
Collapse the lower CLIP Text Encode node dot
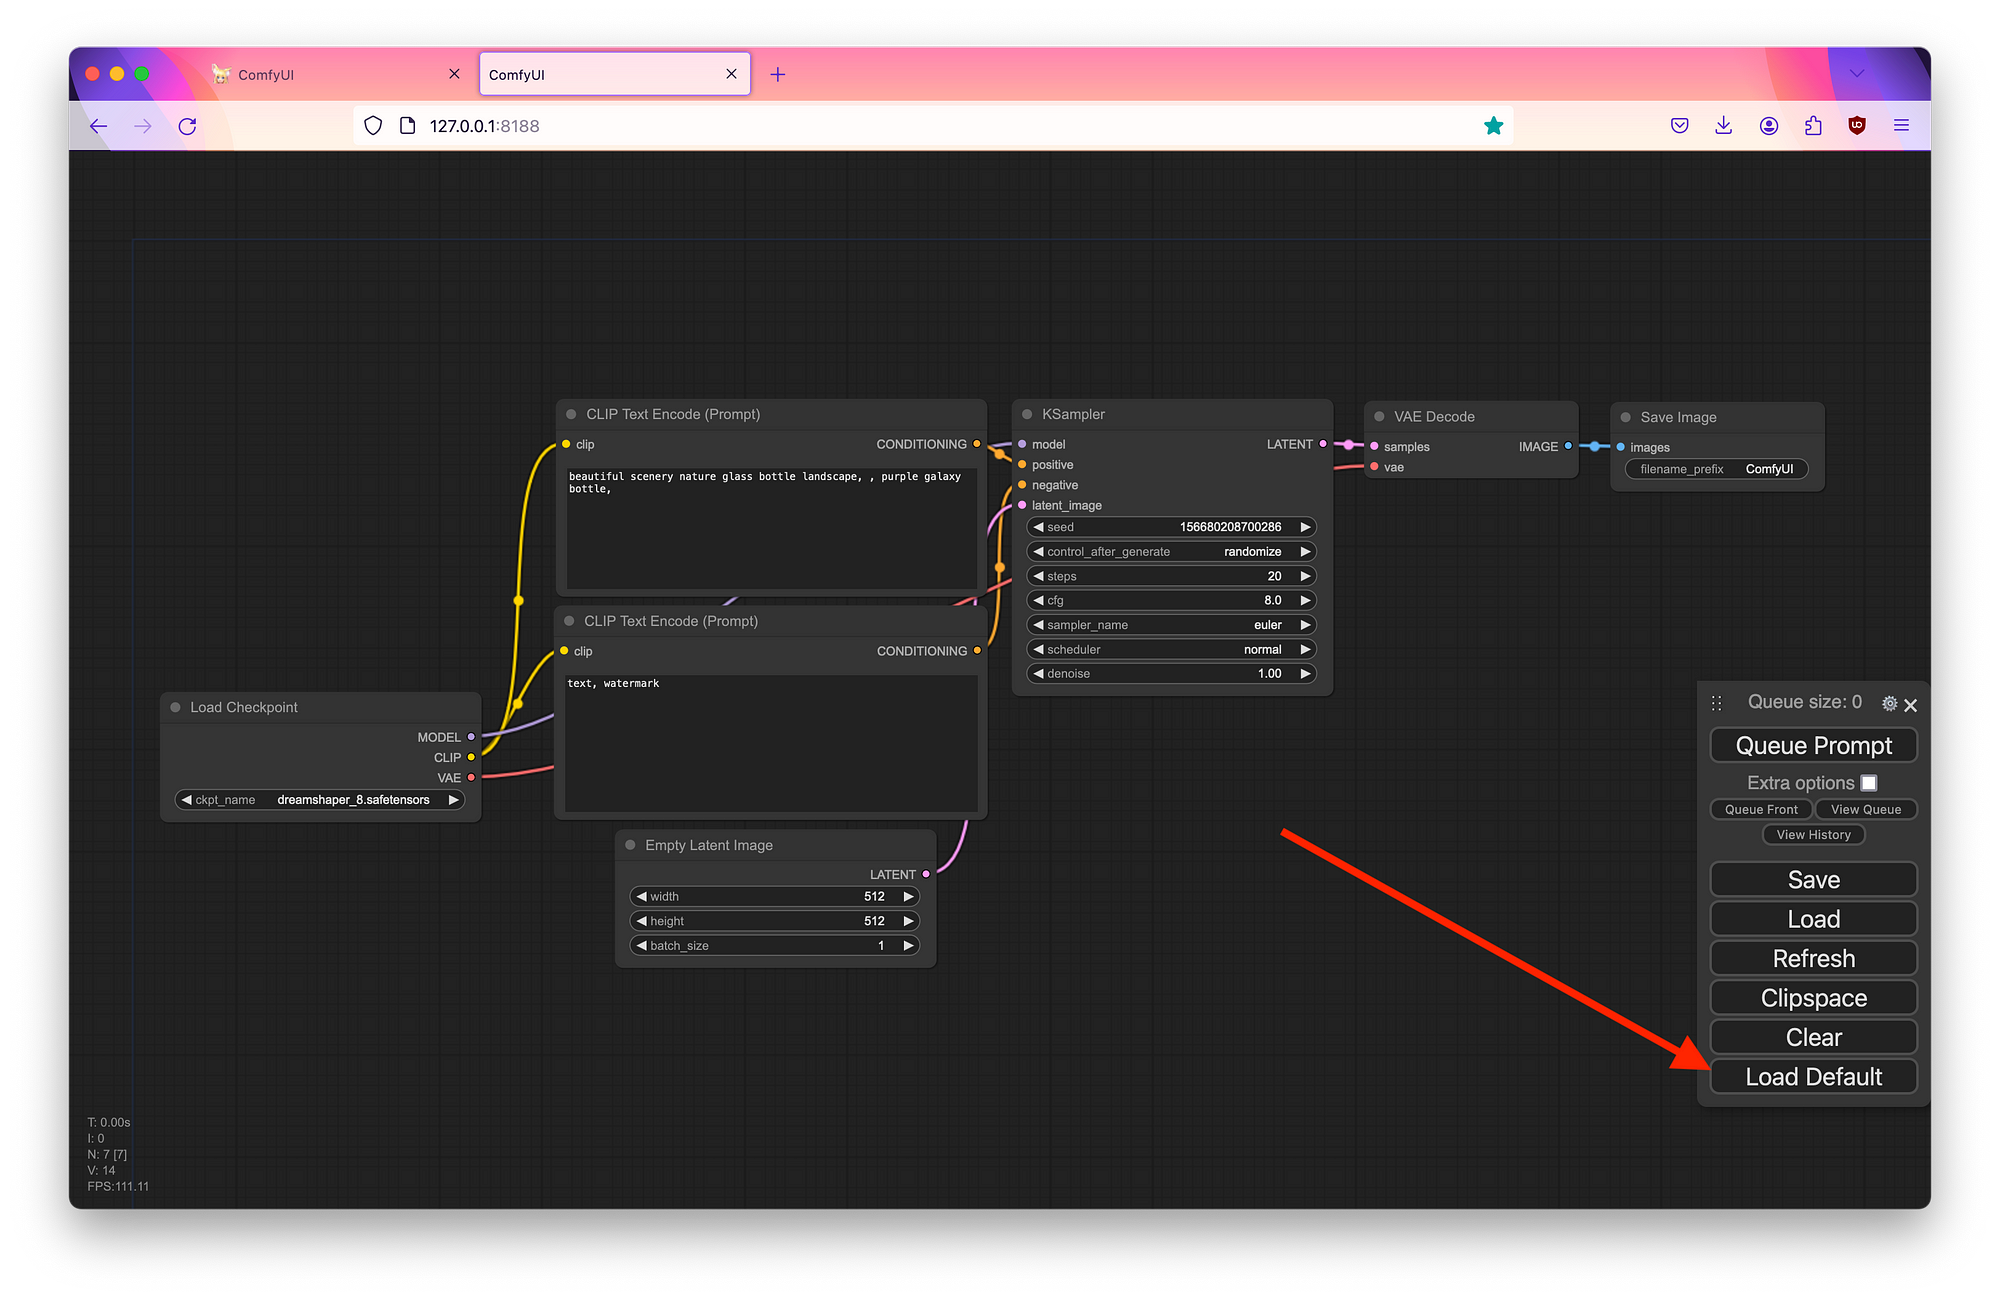pyautogui.click(x=569, y=621)
